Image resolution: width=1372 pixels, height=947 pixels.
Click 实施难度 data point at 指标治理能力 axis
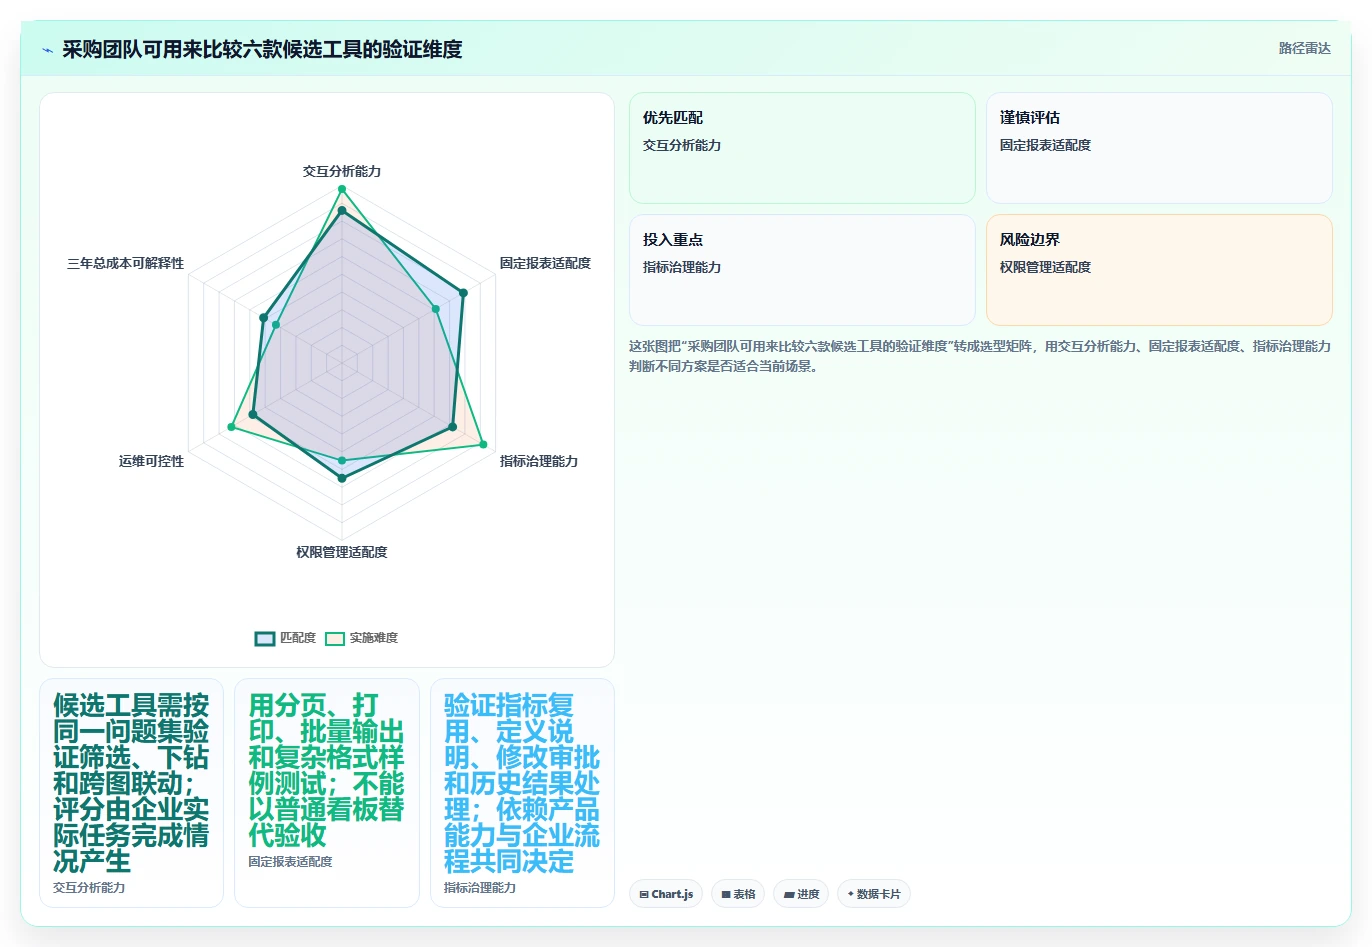click(x=483, y=444)
